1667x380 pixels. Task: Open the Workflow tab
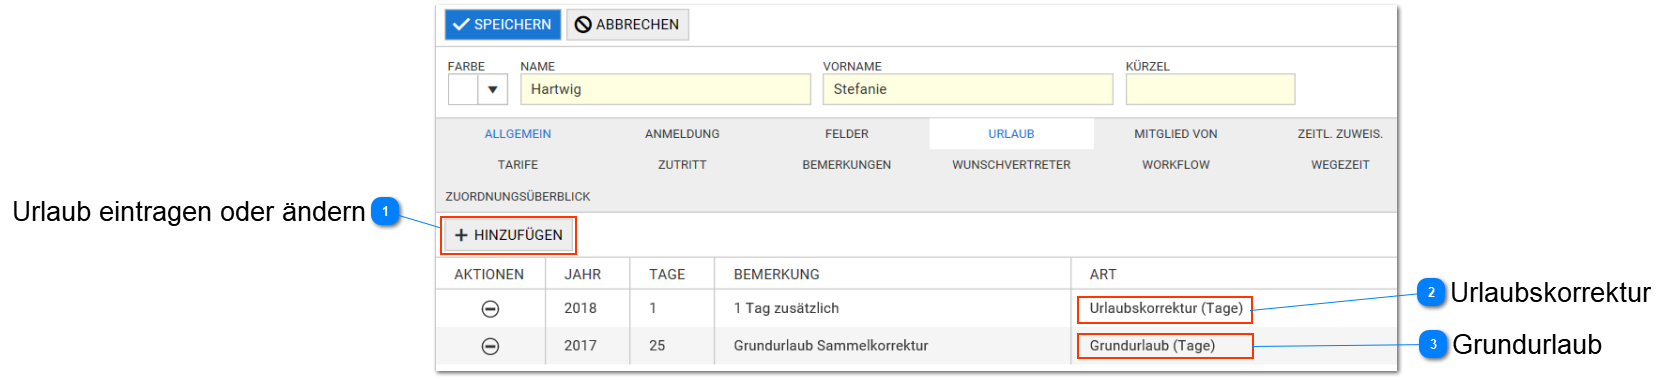click(x=1176, y=165)
